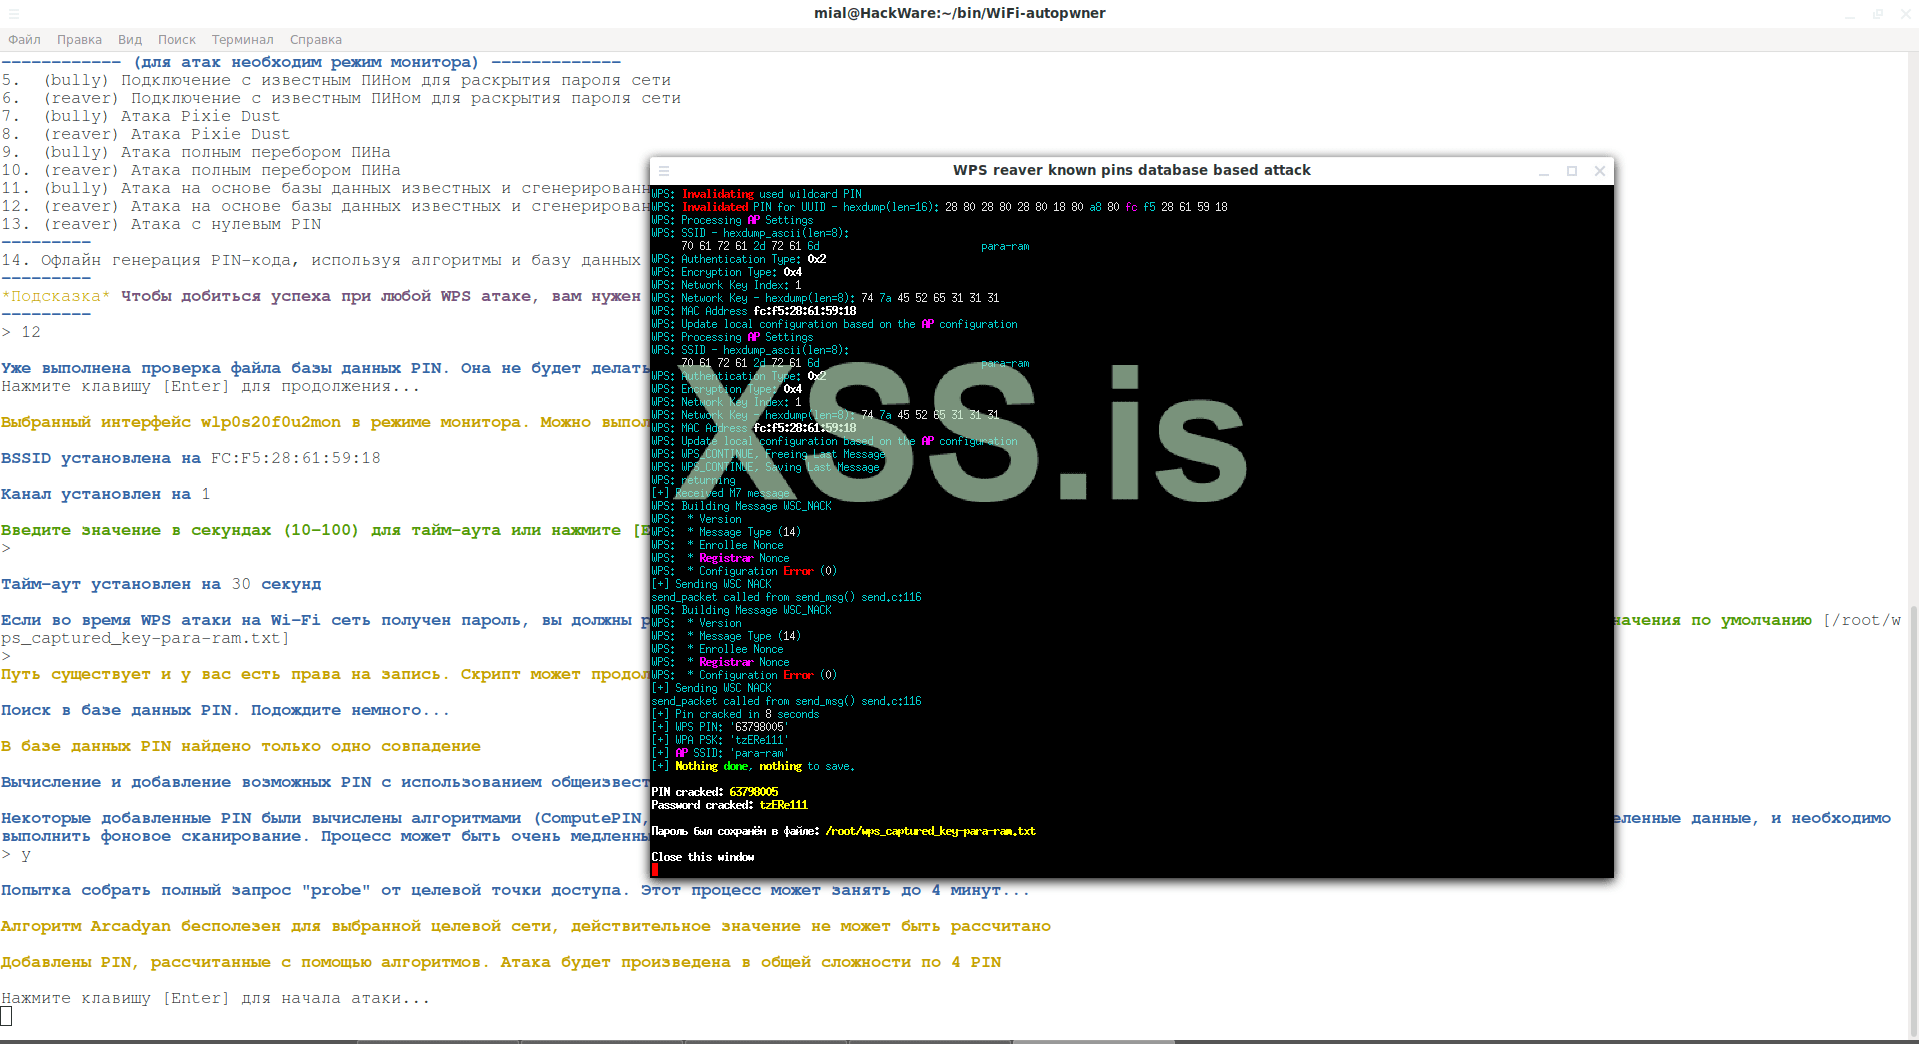The height and width of the screenshot is (1044, 1919).
Task: Click 'В базе данных PIN найдено' line
Action: click(x=241, y=747)
